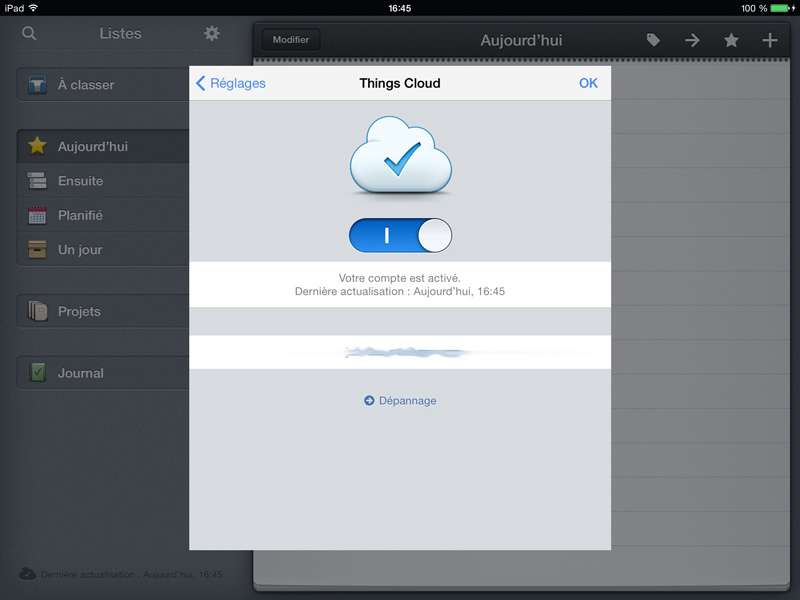Open the Projets list

point(103,311)
